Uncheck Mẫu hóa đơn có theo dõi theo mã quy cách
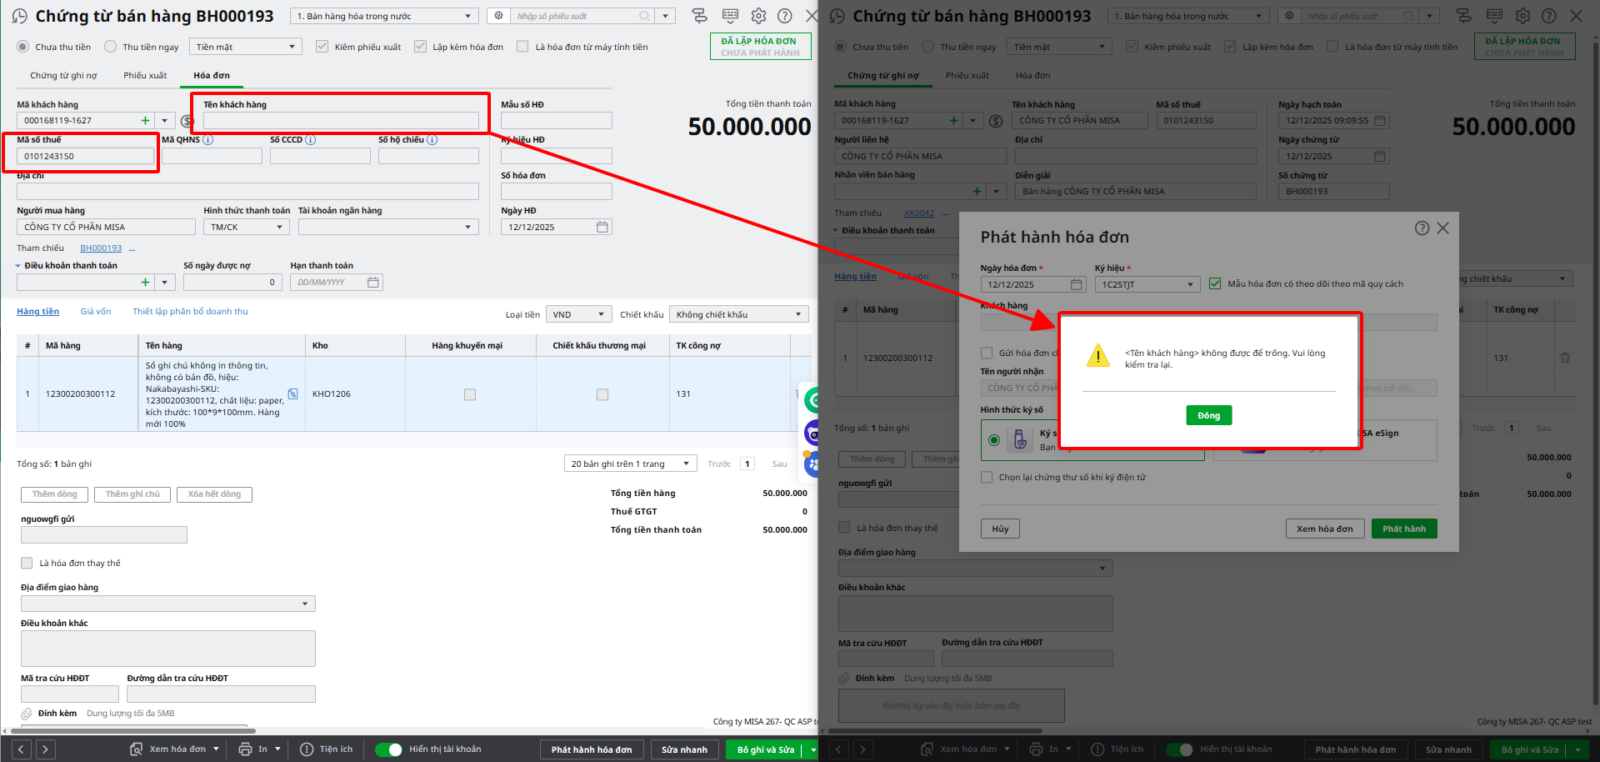The image size is (1600, 762). click(1215, 284)
